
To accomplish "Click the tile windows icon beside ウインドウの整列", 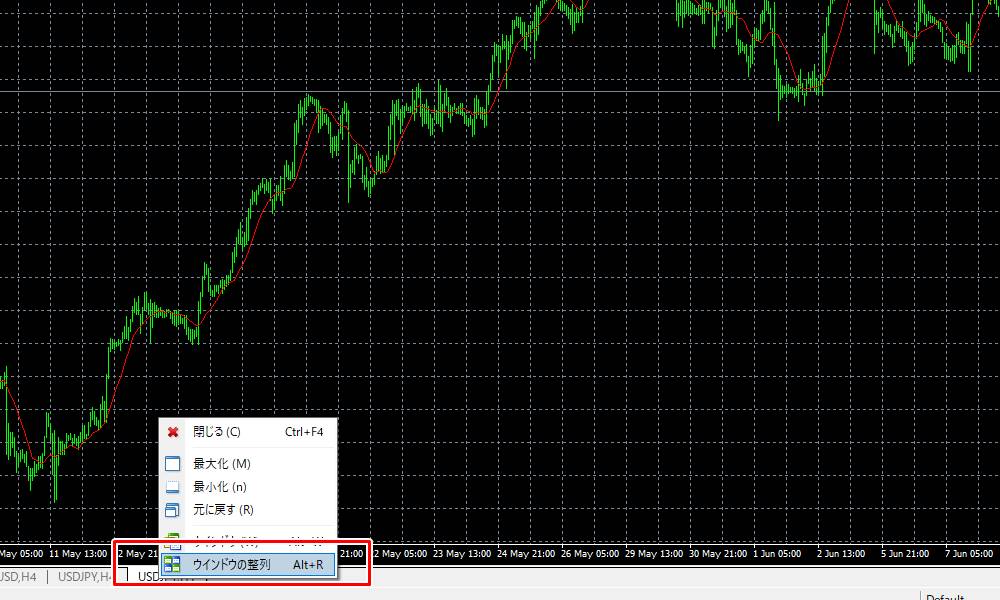I will click(x=172, y=565).
